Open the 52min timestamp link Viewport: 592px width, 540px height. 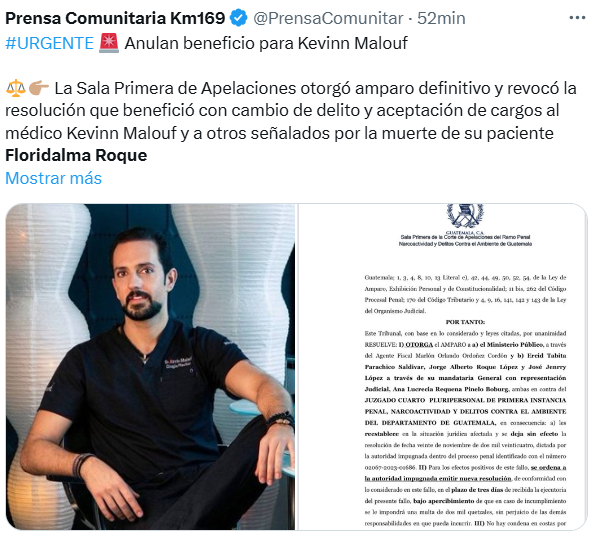pos(441,18)
